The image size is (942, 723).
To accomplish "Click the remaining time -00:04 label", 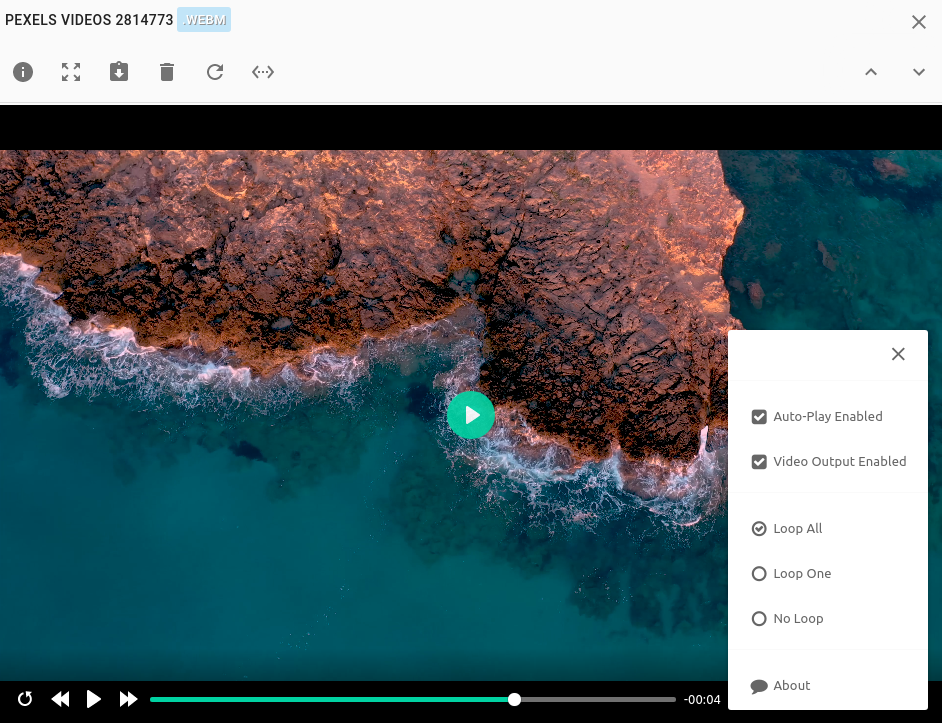I will pyautogui.click(x=702, y=700).
